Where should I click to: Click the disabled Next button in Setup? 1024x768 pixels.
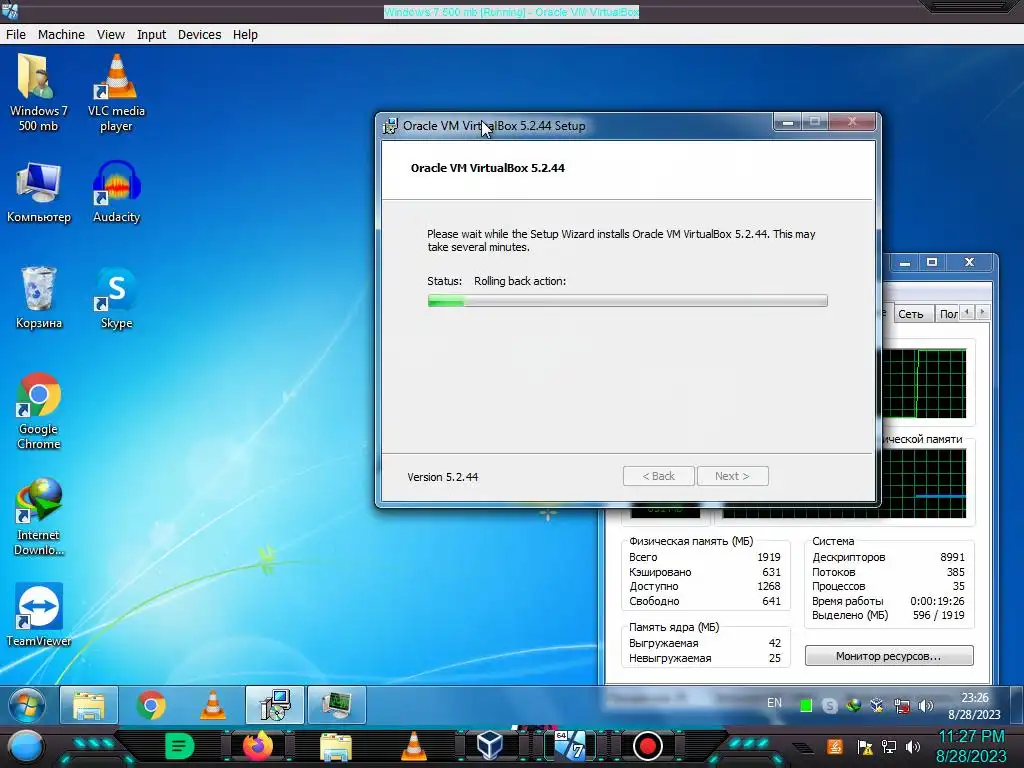(x=733, y=476)
